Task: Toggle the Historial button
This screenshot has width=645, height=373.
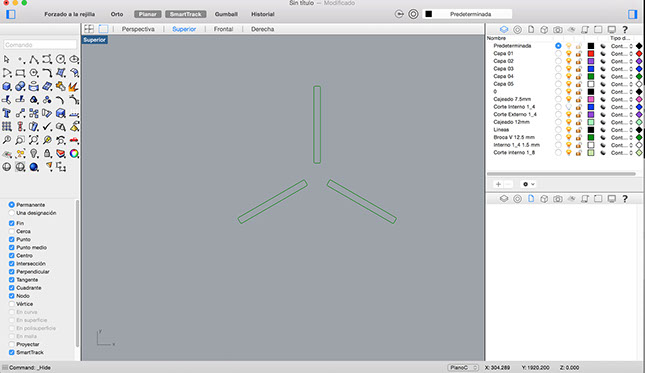Action: tap(262, 14)
